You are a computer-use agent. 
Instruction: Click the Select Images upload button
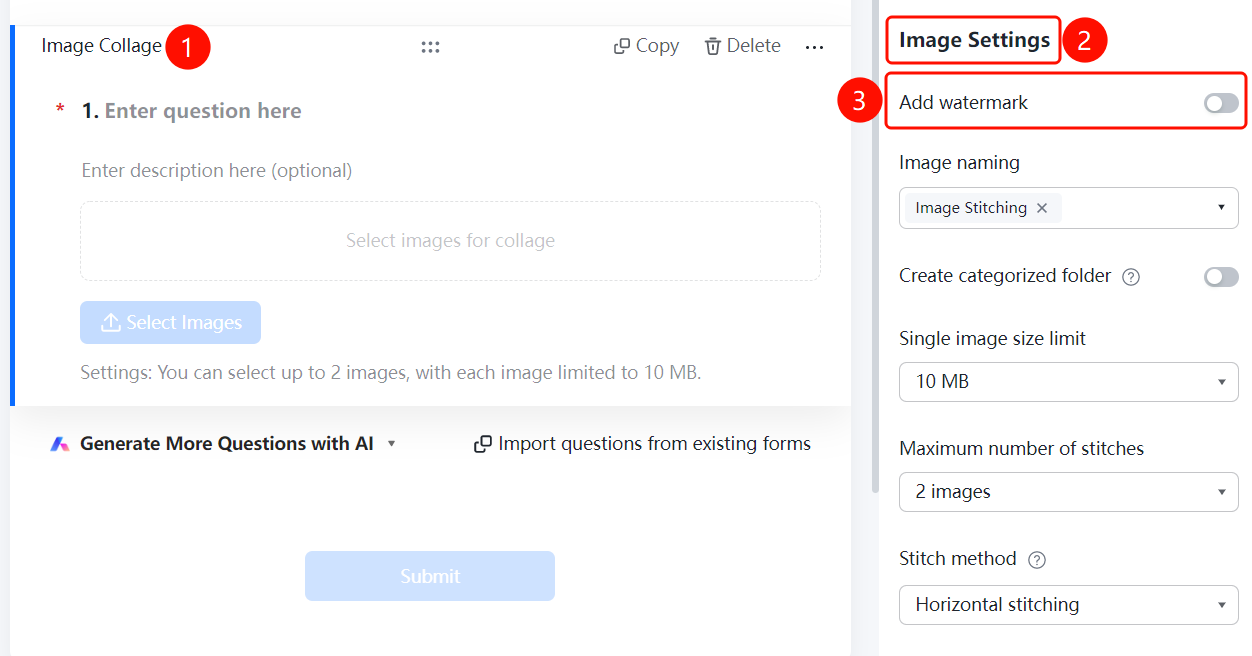[x=171, y=323]
